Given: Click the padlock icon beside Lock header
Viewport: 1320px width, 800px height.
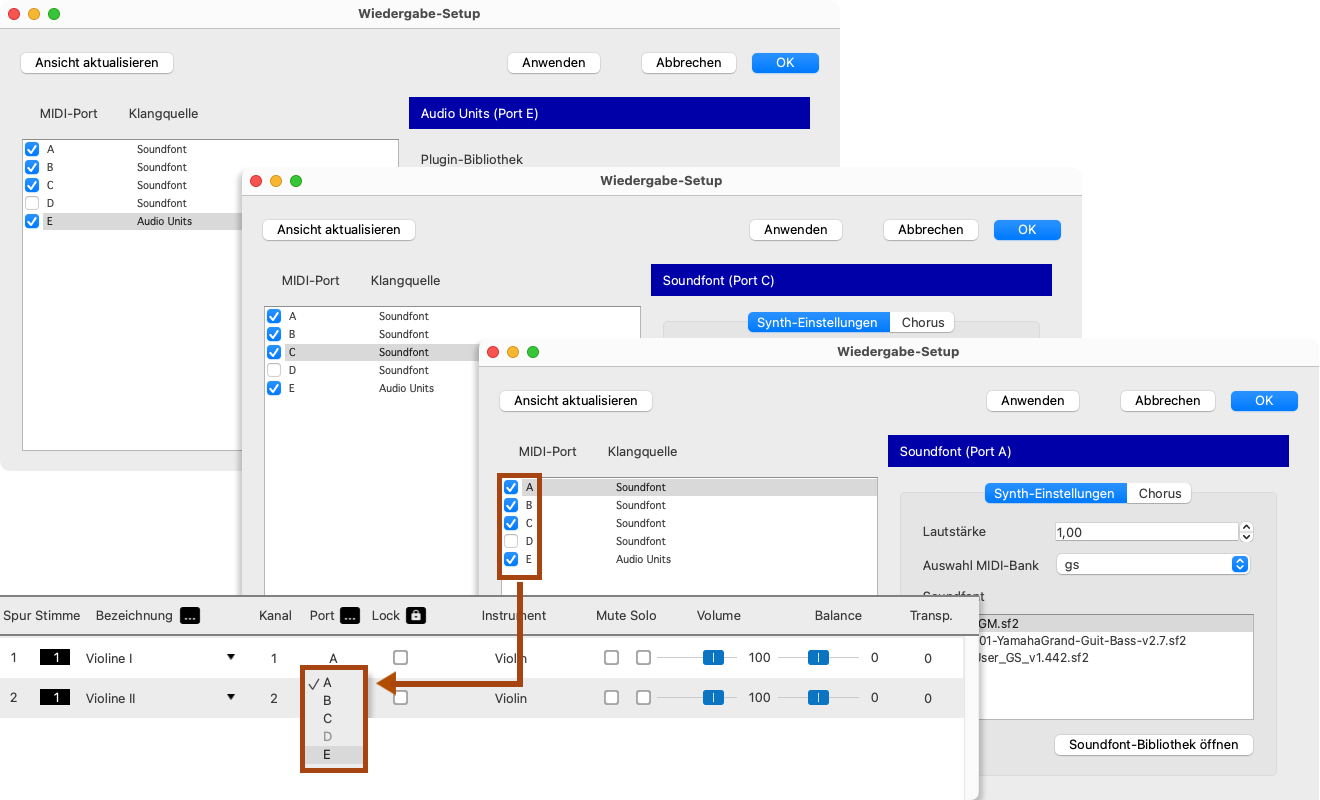Looking at the screenshot, I should click(416, 616).
